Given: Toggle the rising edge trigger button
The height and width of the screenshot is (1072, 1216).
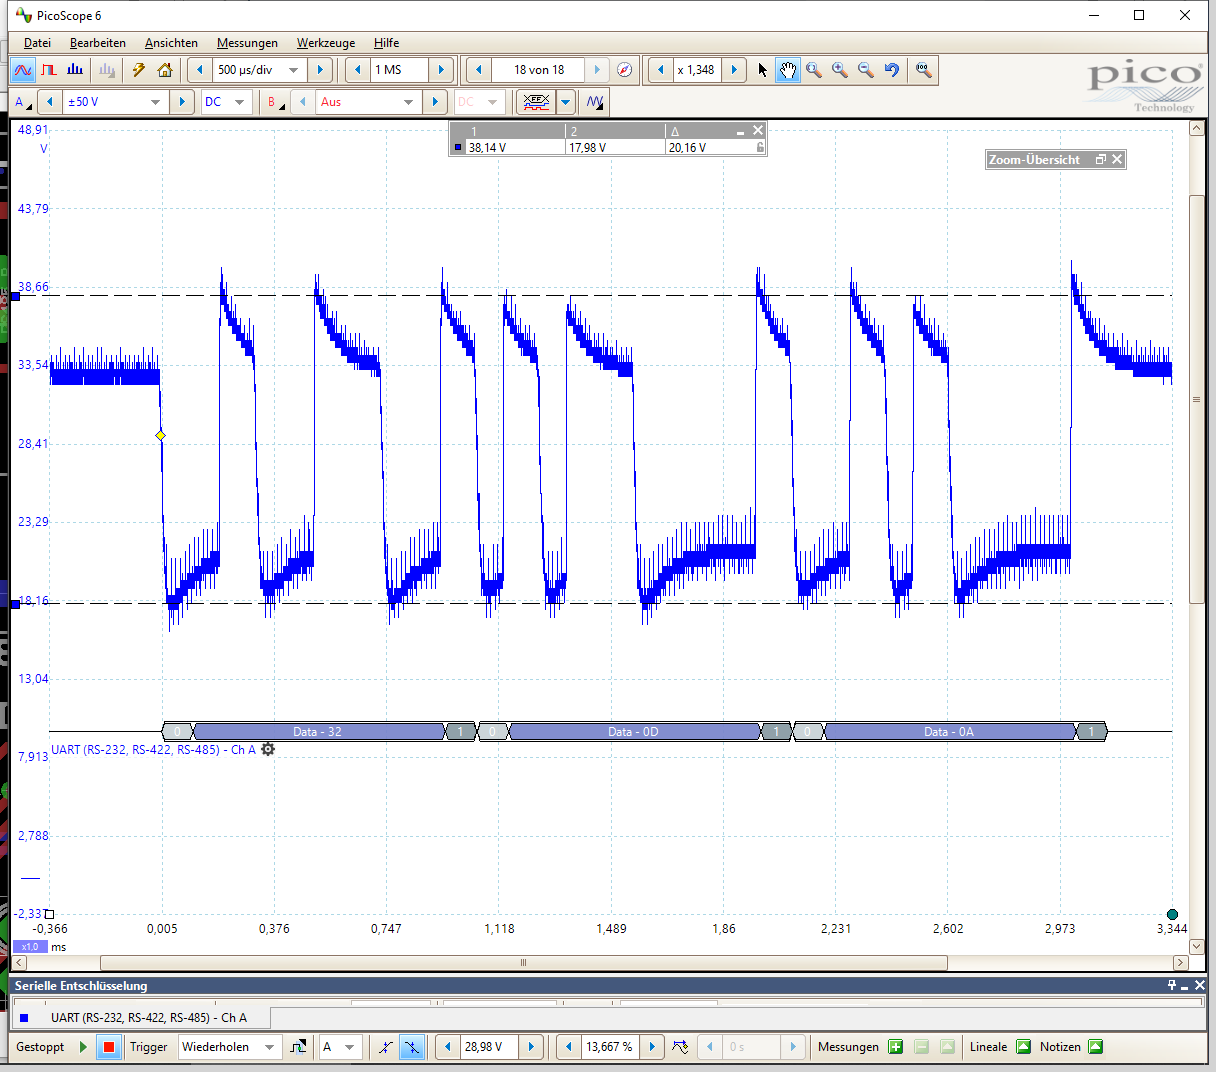Looking at the screenshot, I should point(386,1047).
